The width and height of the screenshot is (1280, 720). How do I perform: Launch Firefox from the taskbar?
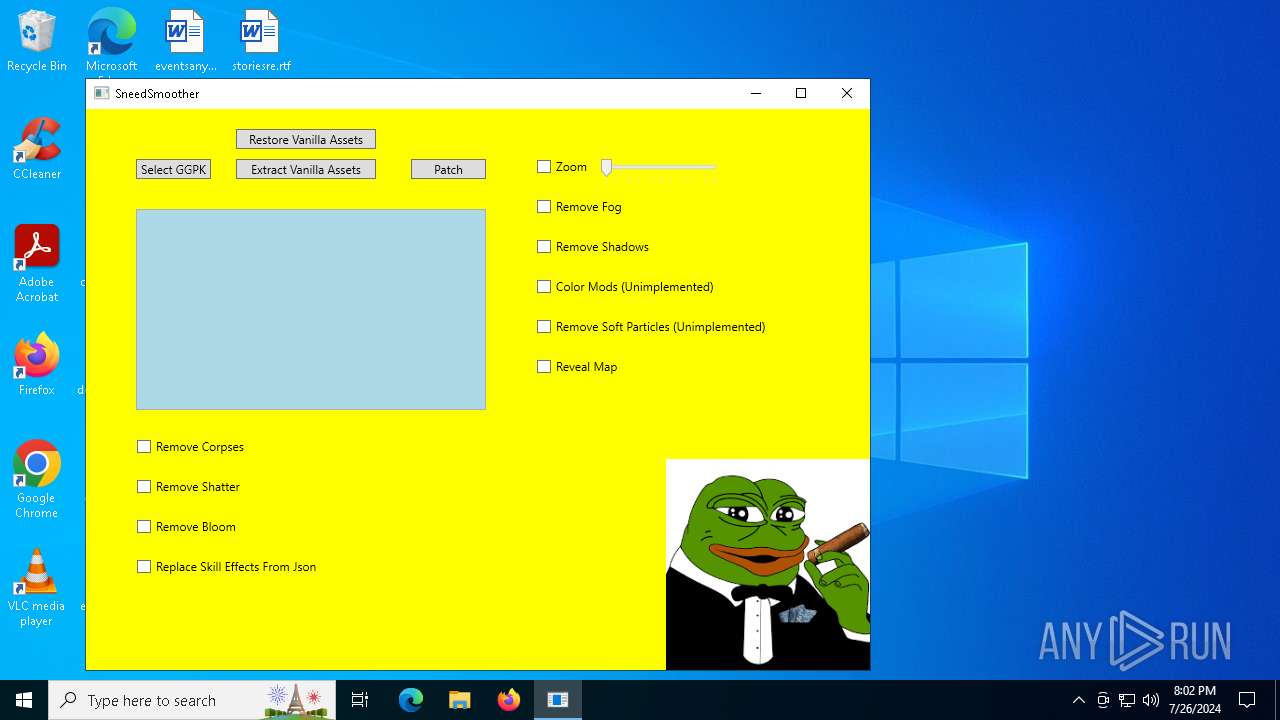[x=509, y=700]
